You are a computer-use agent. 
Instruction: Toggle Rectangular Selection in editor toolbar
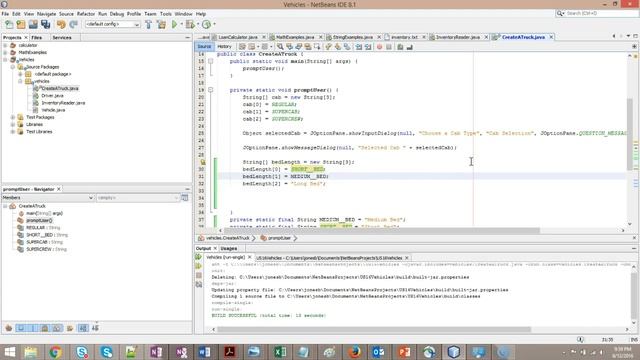(317, 47)
